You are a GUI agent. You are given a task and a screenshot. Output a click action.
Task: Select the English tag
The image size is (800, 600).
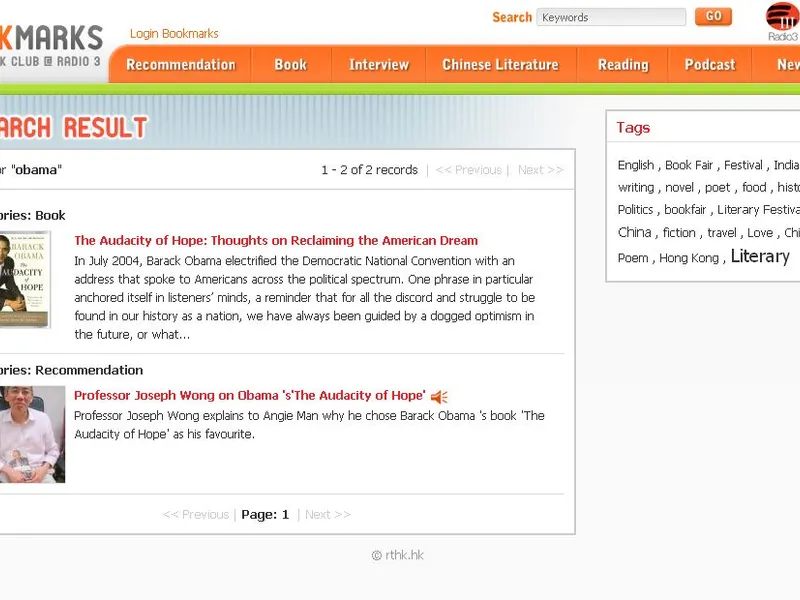(636, 165)
